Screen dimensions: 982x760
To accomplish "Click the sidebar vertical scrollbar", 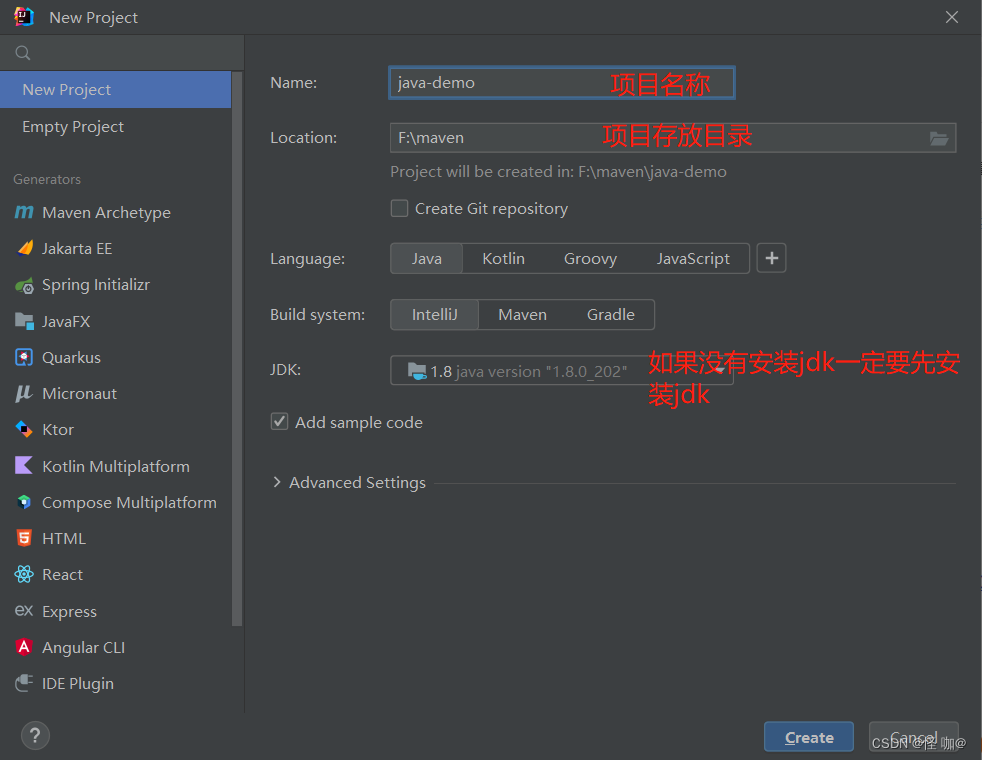I will pos(237,348).
